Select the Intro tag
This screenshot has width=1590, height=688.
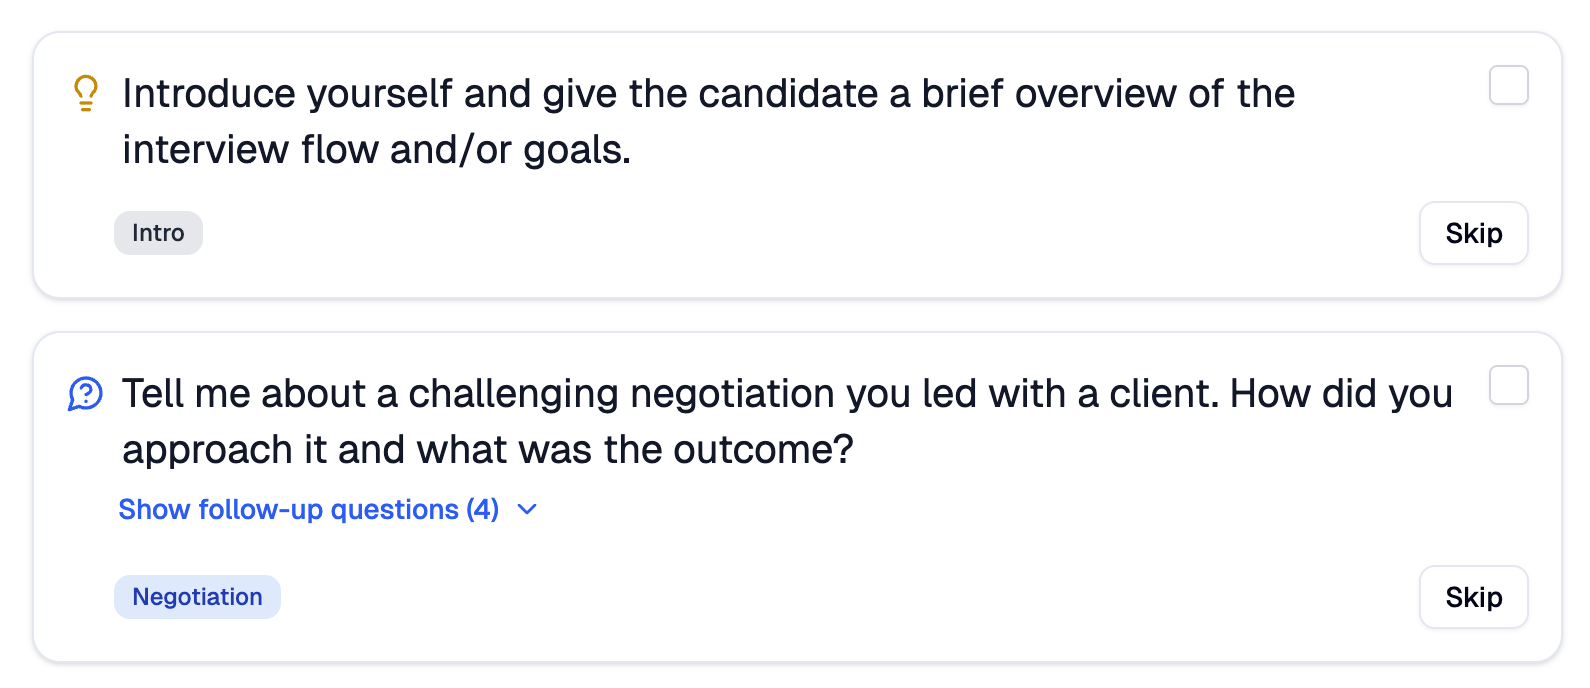point(158,233)
